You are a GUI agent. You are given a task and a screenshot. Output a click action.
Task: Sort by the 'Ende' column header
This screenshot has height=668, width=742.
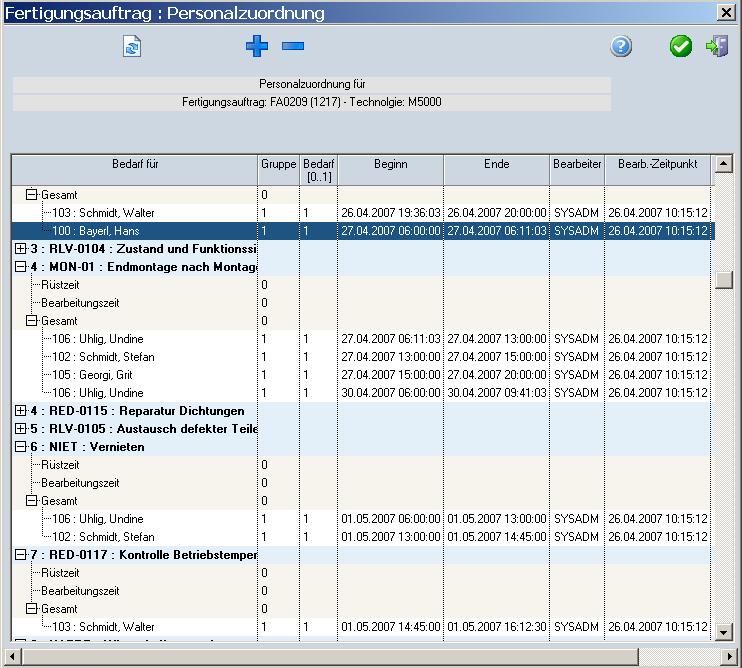(x=496, y=165)
